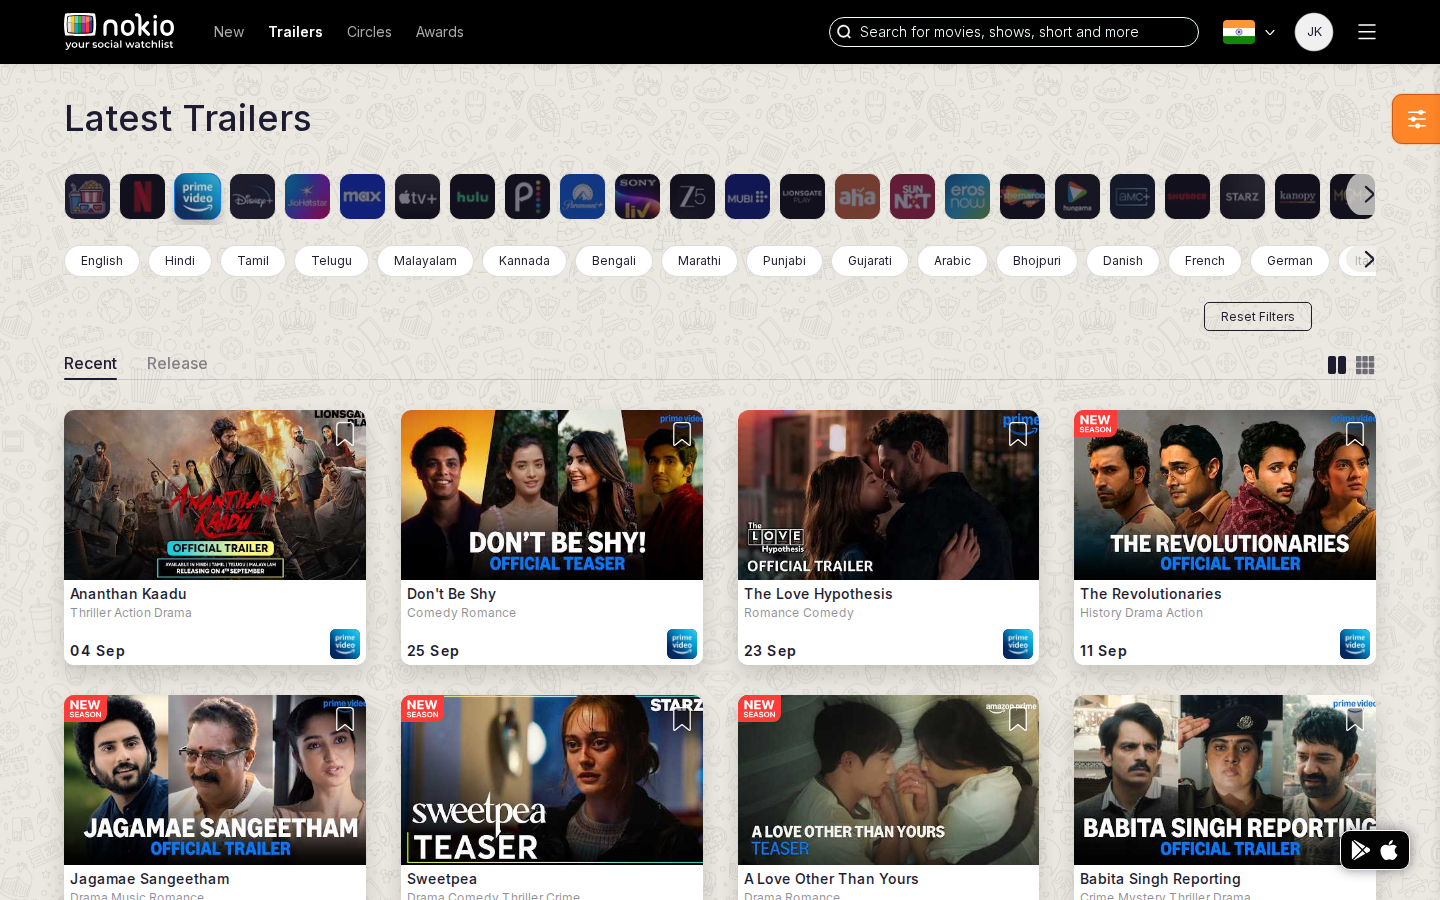Screen dimensions: 1440x900
Task: Open the Don't Be Shy title link
Action: [451, 594]
